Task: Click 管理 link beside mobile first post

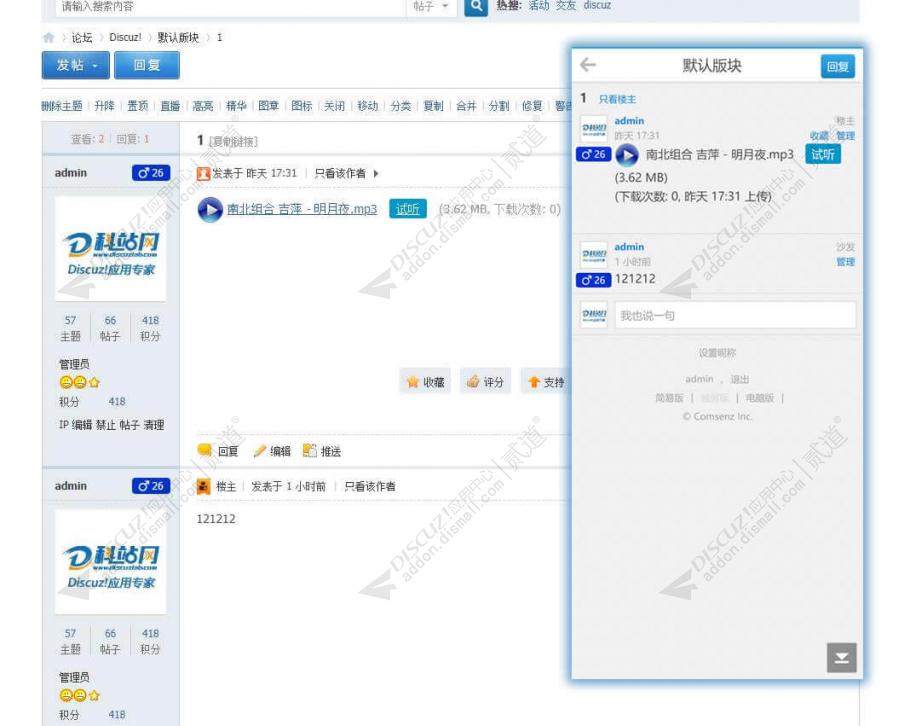Action: (846, 136)
